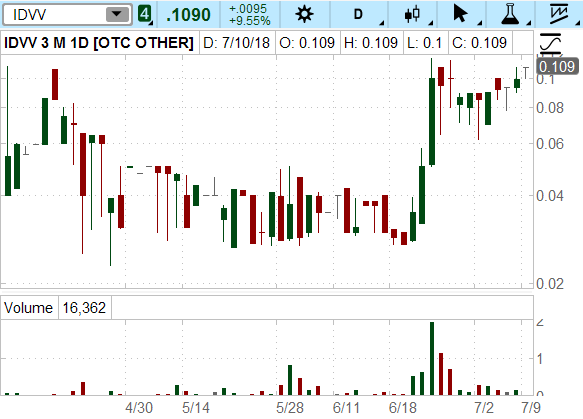This screenshot has width=583, height=419.
Task: Click the H: 0.109 high value
Action: 371,43
